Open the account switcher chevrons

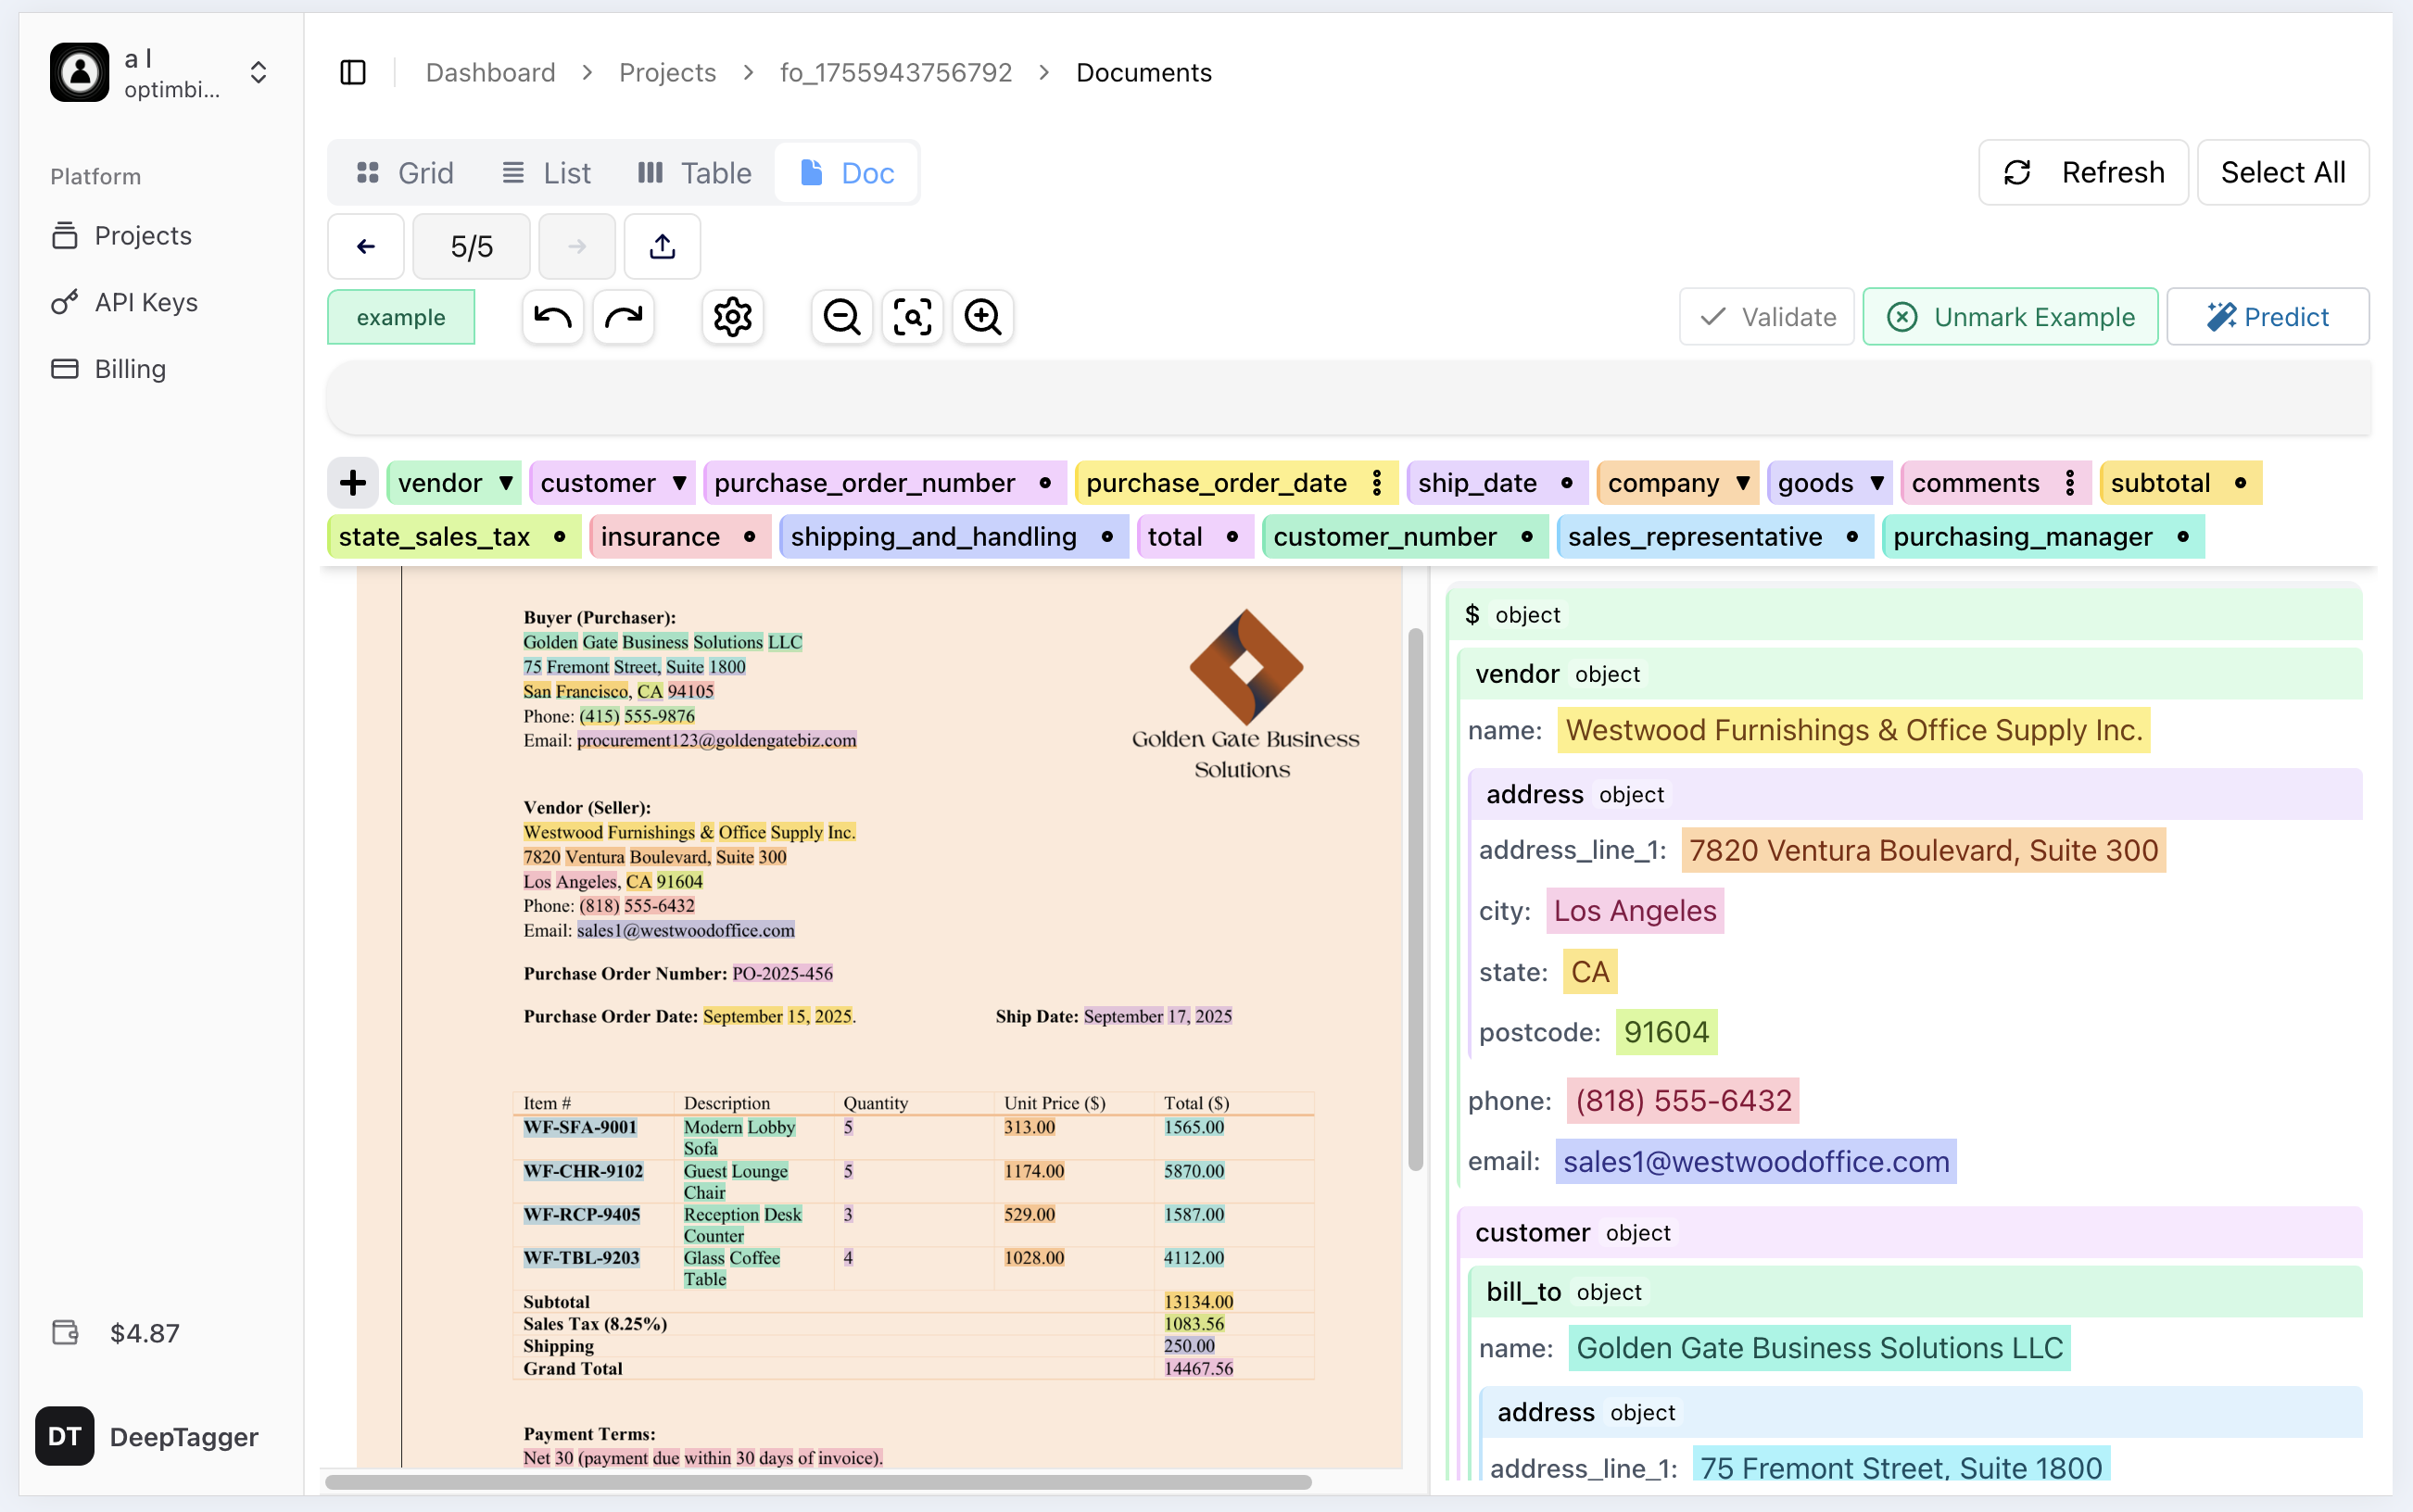[258, 73]
